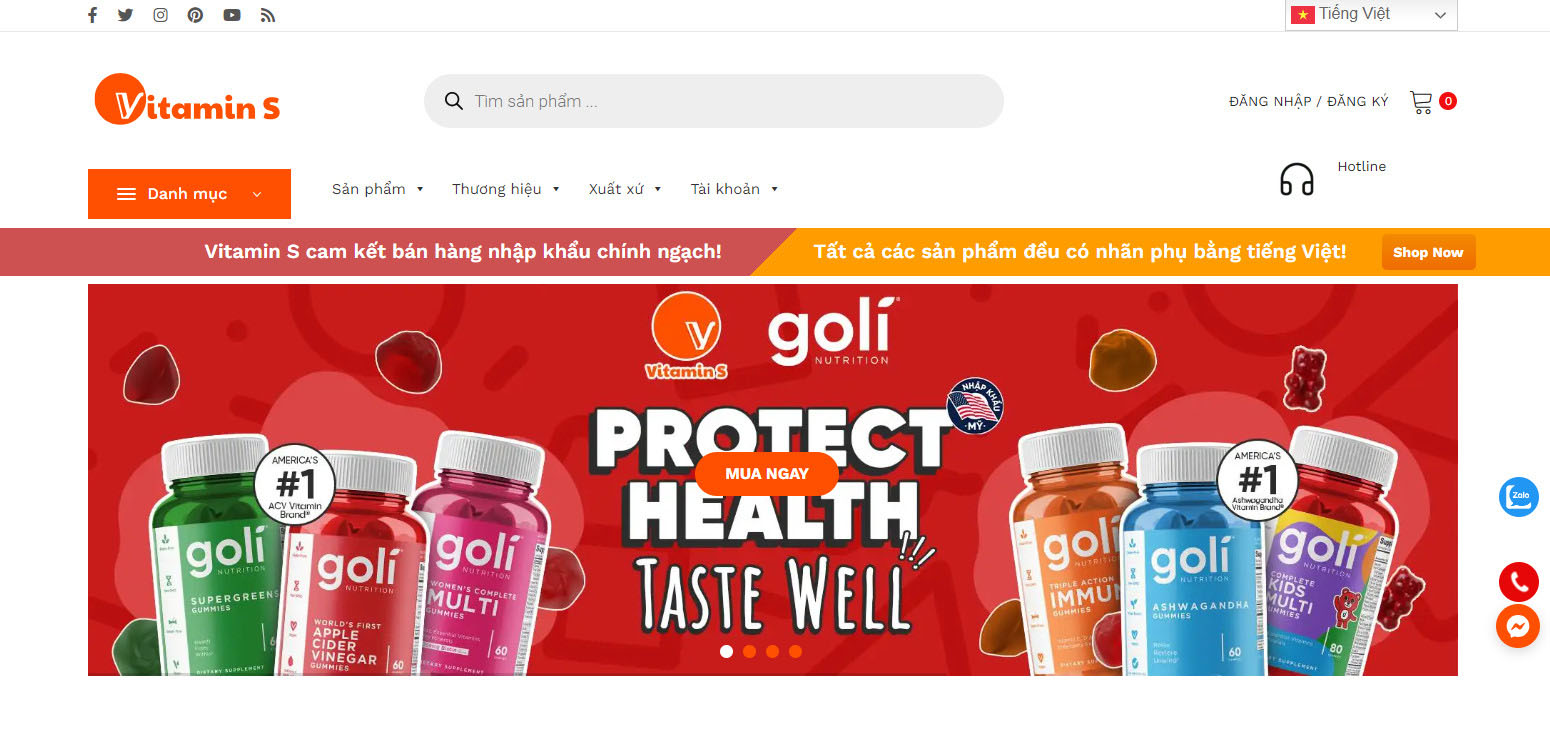Open the Instagram social icon
Image resolution: width=1550 pixels, height=738 pixels.
click(x=160, y=15)
